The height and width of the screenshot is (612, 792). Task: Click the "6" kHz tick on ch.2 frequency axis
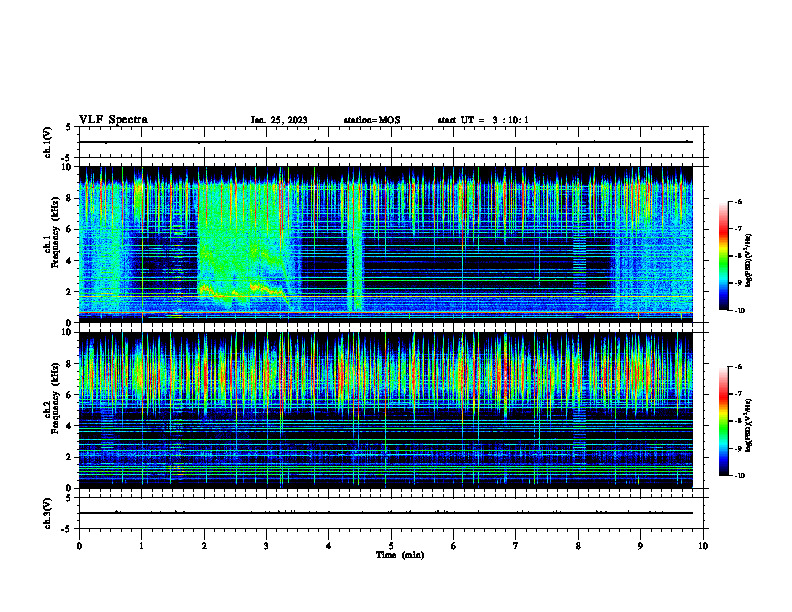click(x=69, y=395)
